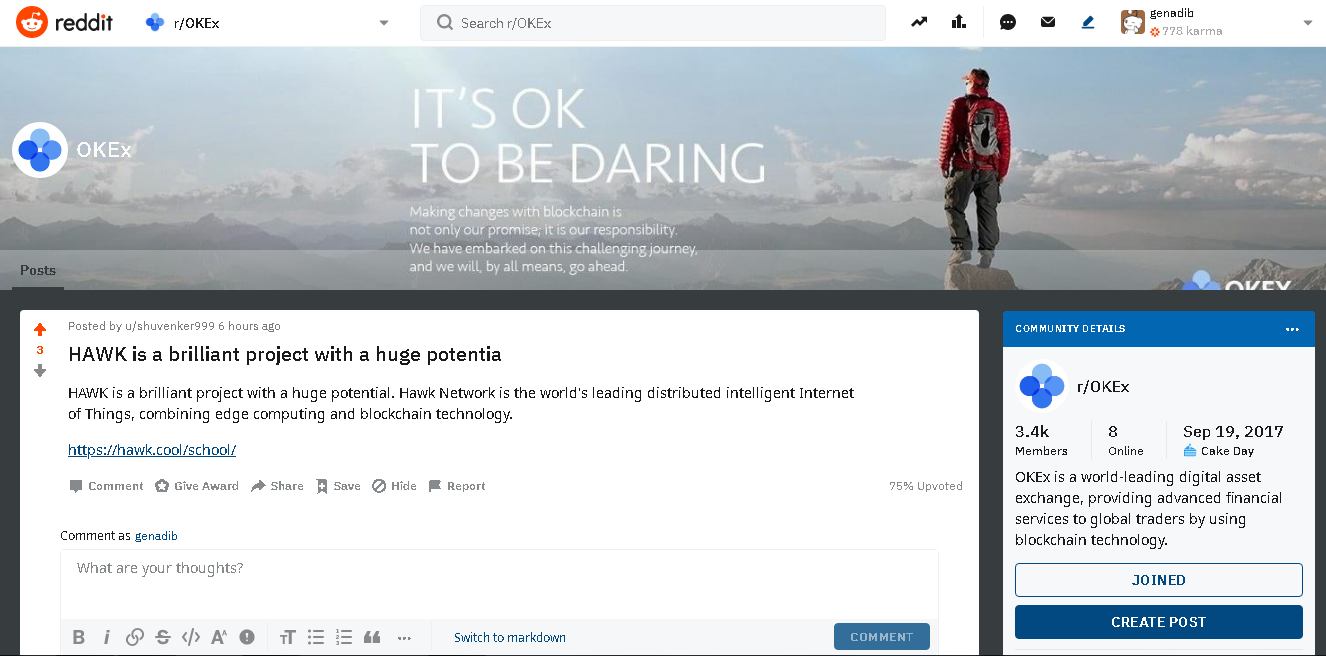1326x656 pixels.
Task: Downvote the HAWK post
Action: [x=40, y=371]
